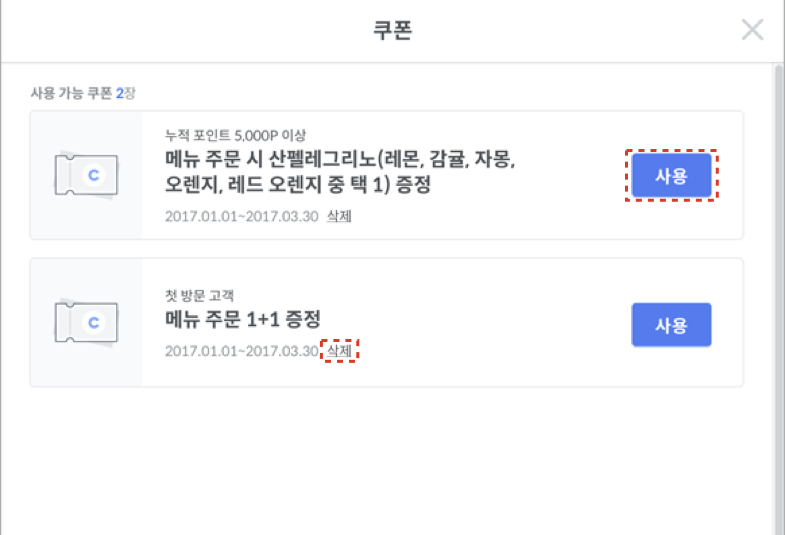Click the gray thumbnail panel of first coupon card

click(86, 175)
